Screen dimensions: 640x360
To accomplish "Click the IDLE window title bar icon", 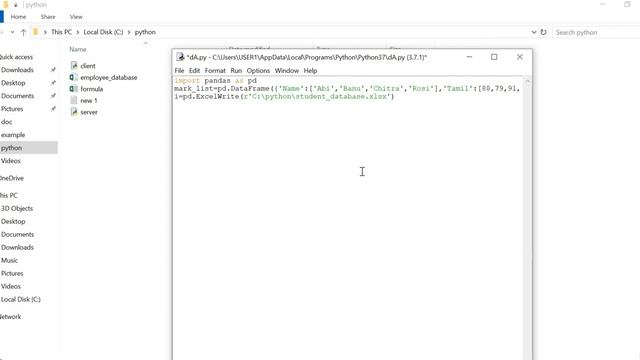I will 180,57.
